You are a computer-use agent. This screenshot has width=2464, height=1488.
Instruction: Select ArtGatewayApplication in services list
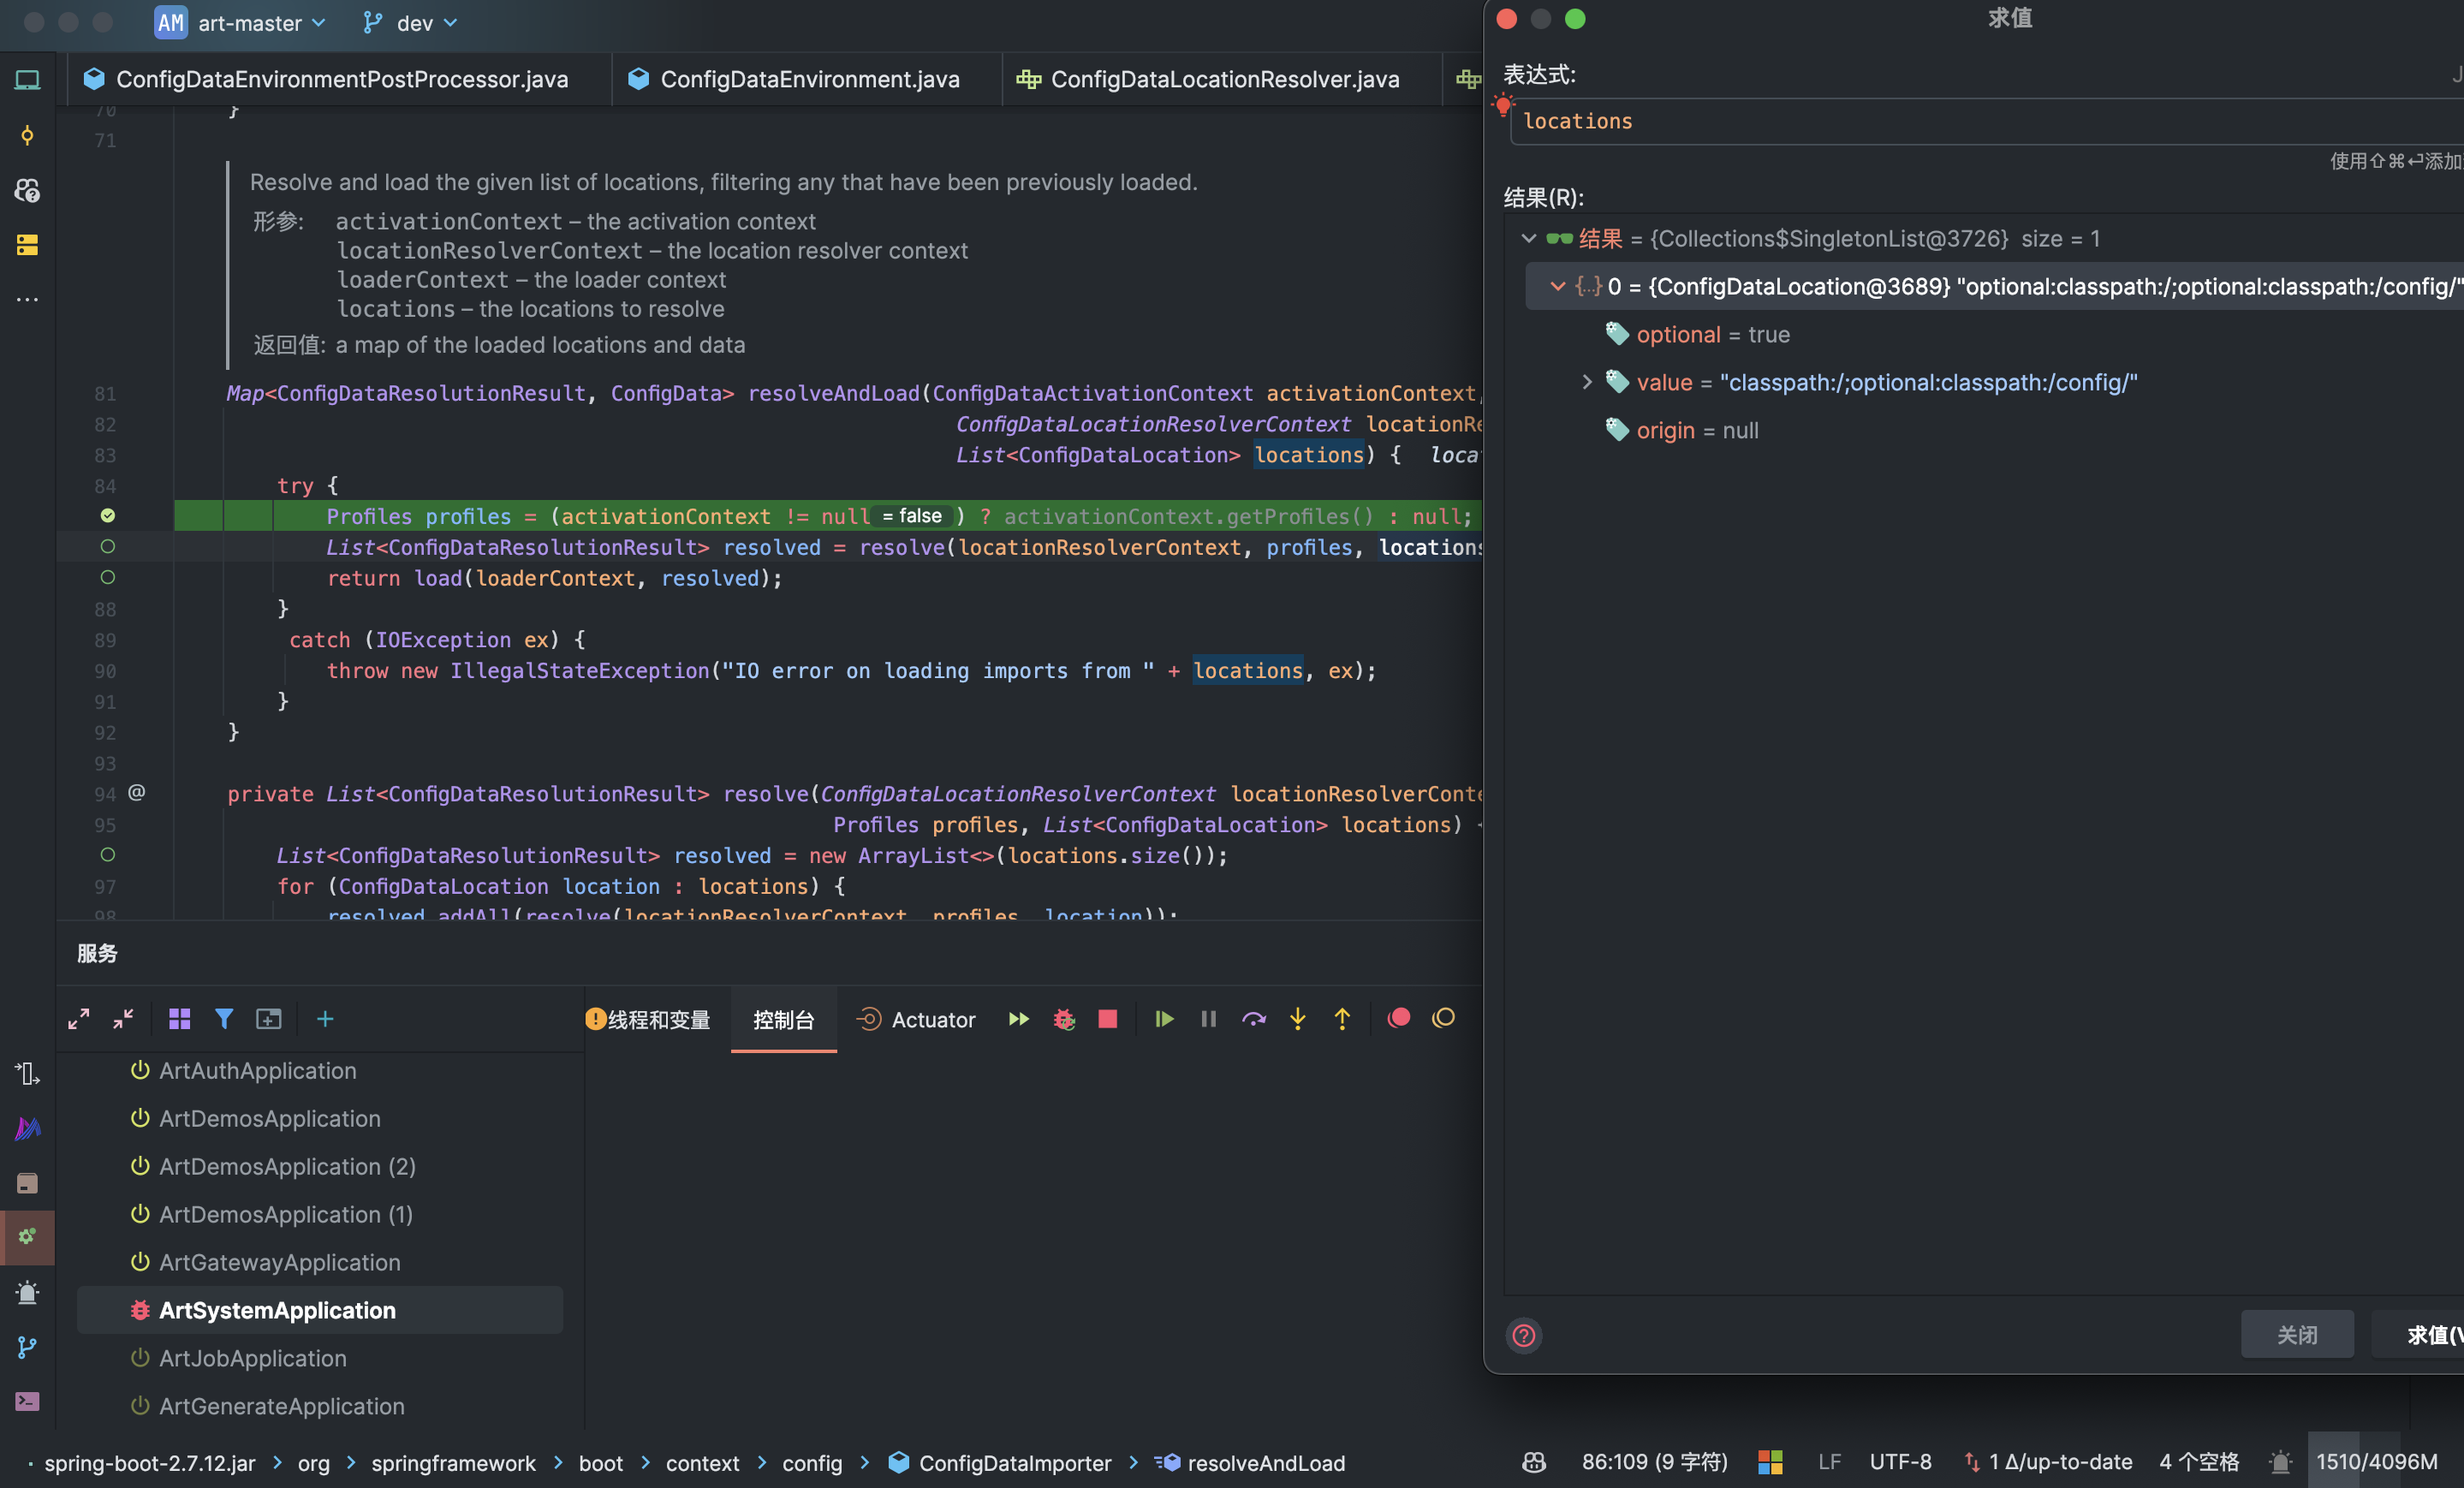point(279,1262)
